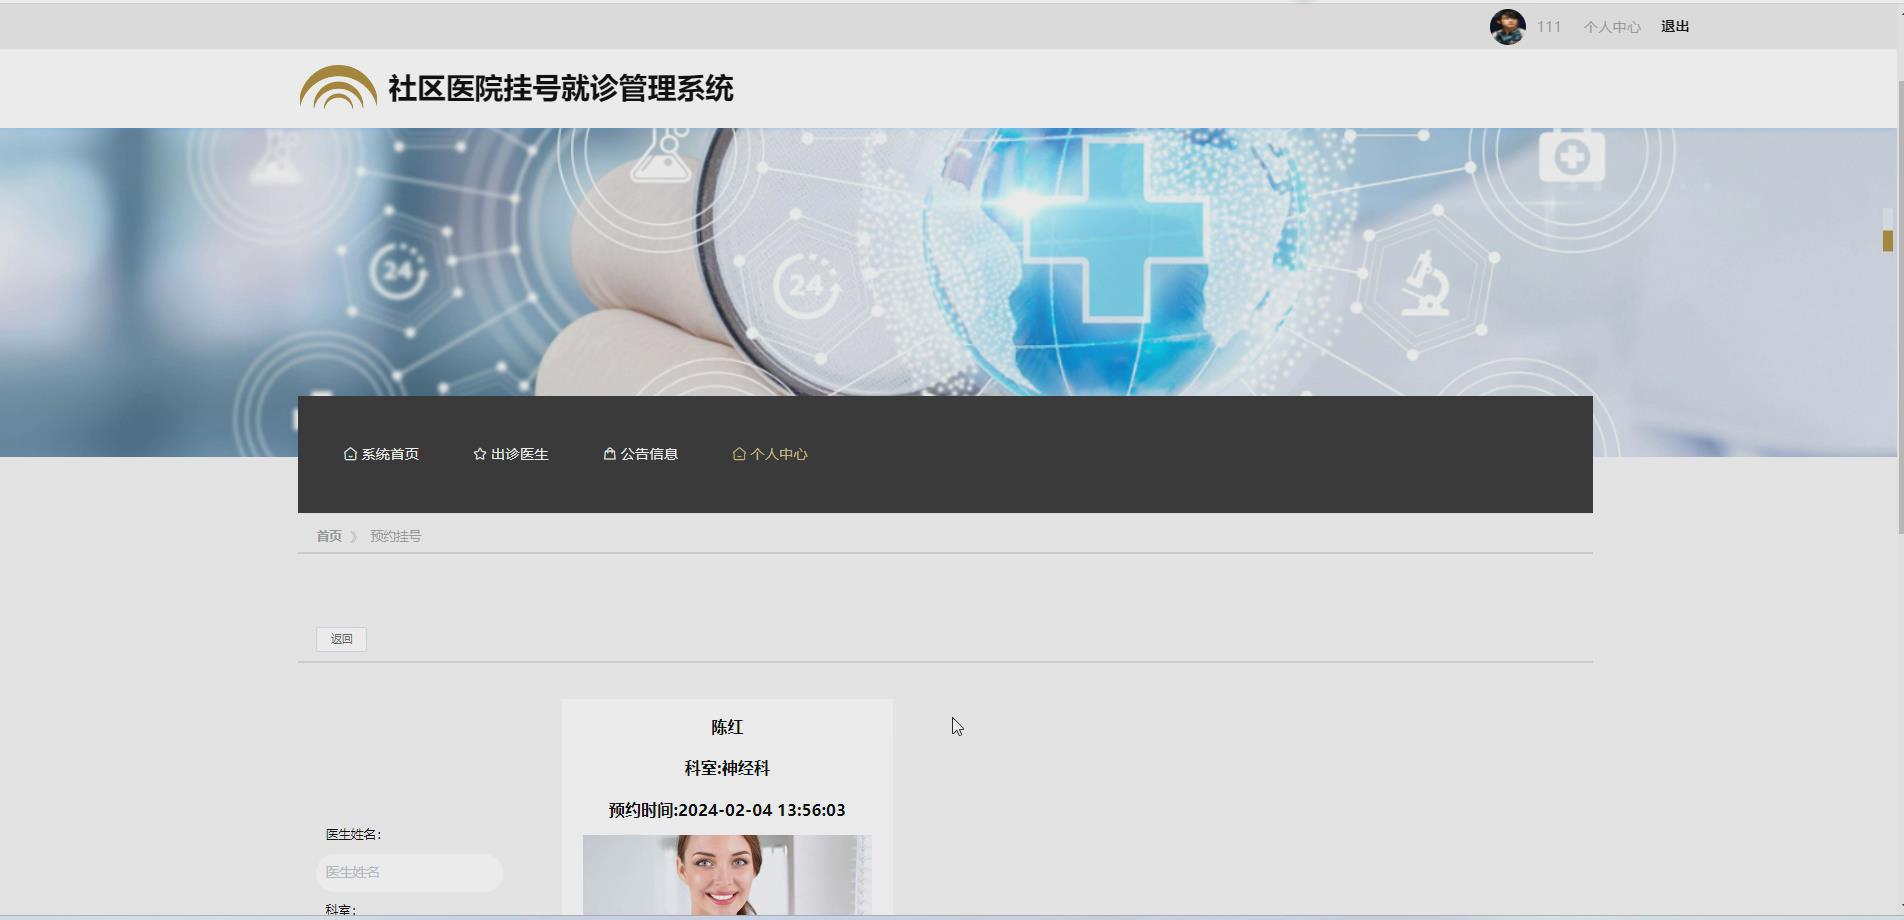Click the bag icon beside 公告信息
The width and height of the screenshot is (1904, 920).
[610, 454]
